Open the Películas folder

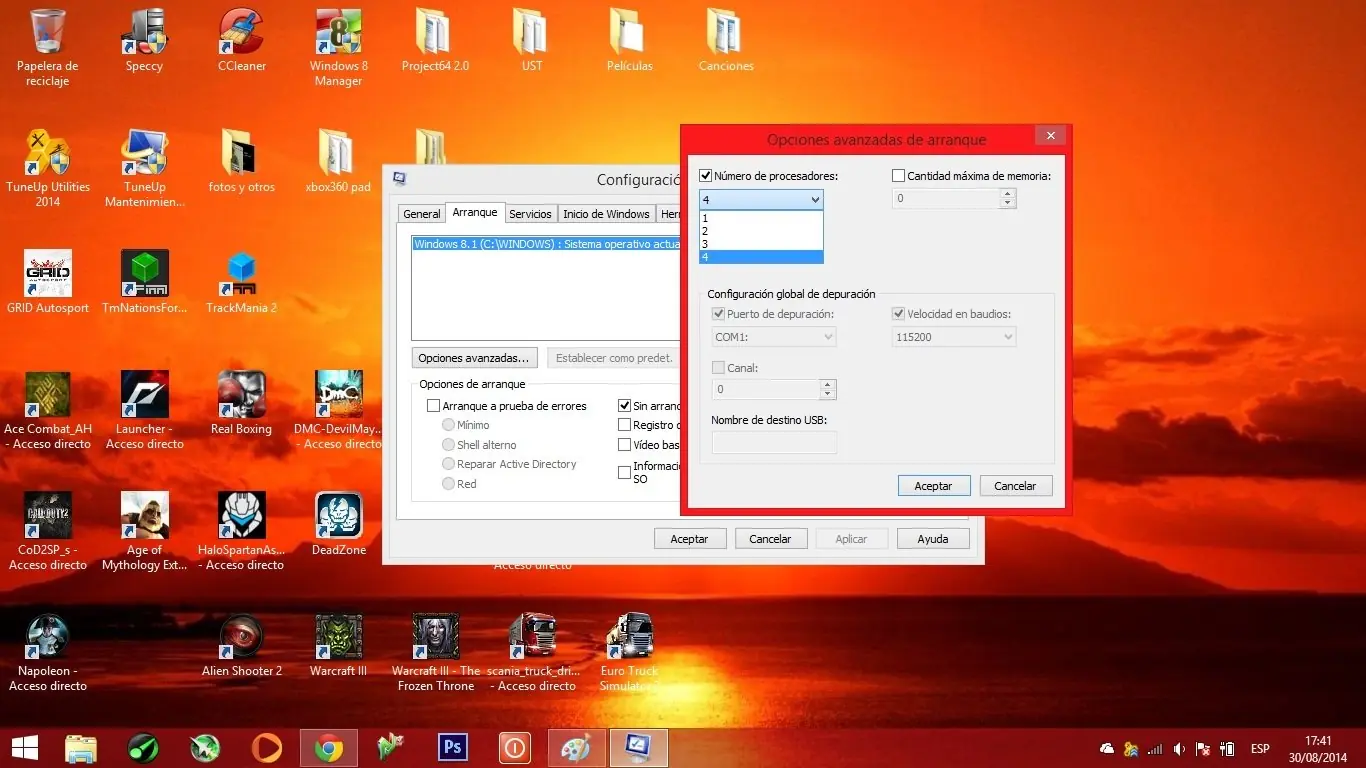click(x=629, y=40)
